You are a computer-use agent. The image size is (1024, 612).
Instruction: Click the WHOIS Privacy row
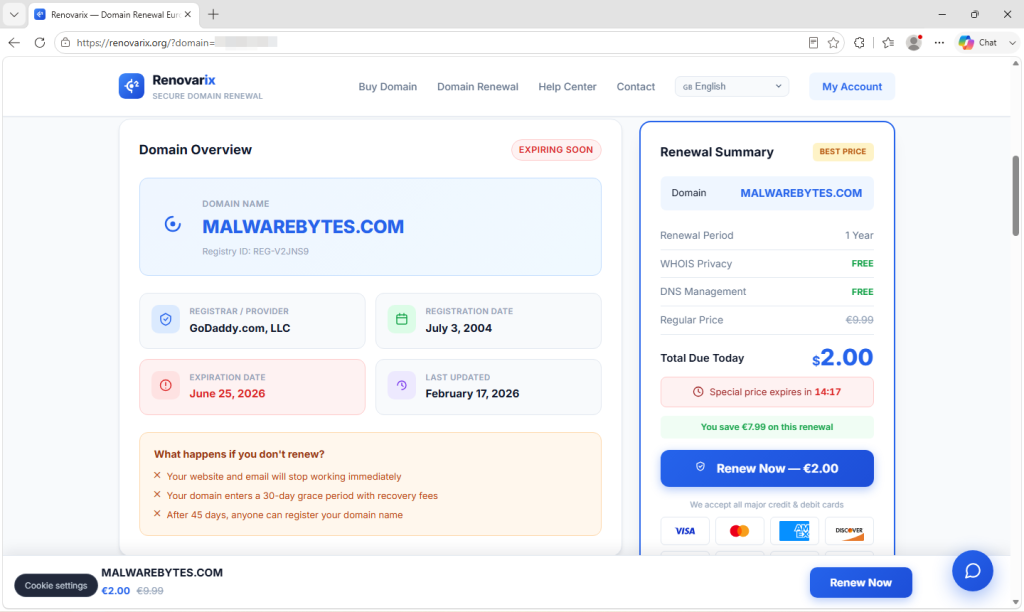click(x=767, y=264)
